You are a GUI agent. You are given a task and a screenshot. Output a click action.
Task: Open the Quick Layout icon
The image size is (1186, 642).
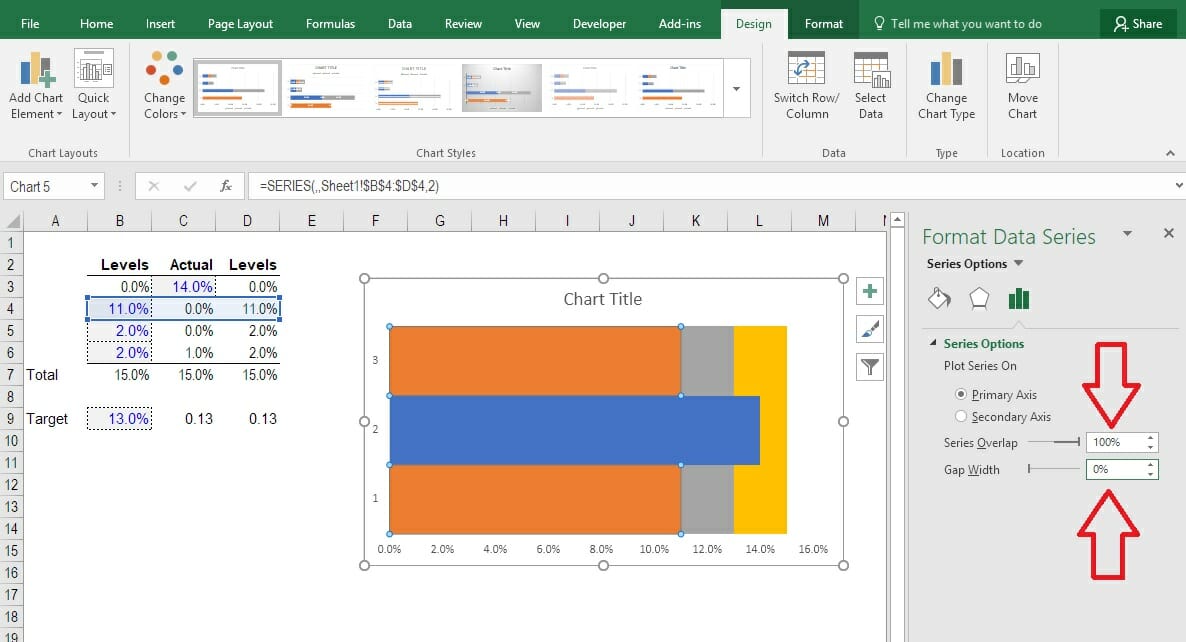point(94,69)
